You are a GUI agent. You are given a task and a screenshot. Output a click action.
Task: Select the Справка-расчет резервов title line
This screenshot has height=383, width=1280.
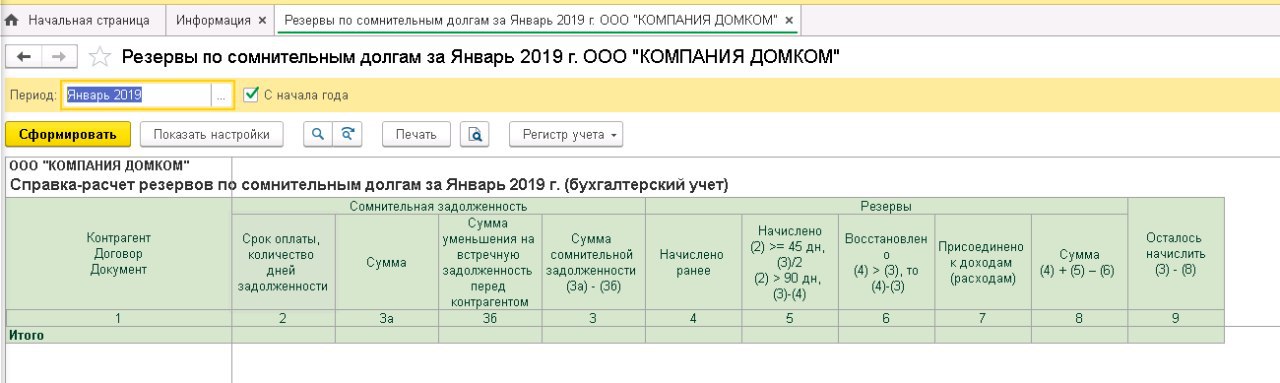(x=369, y=185)
